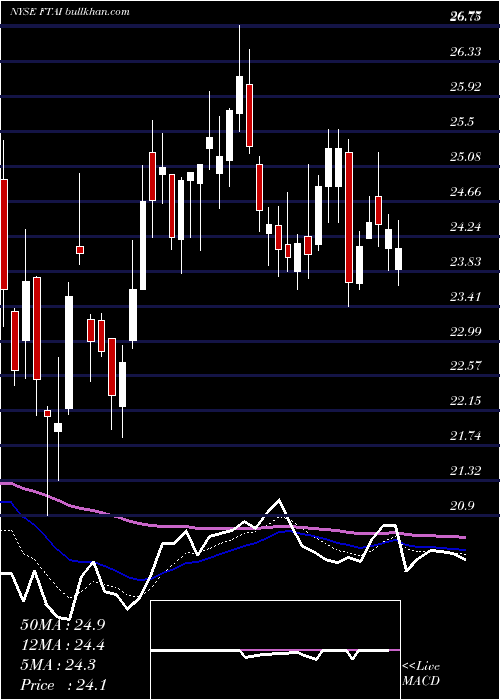Select the 23.41 price axis label
The image size is (500, 700).
pos(466,296)
